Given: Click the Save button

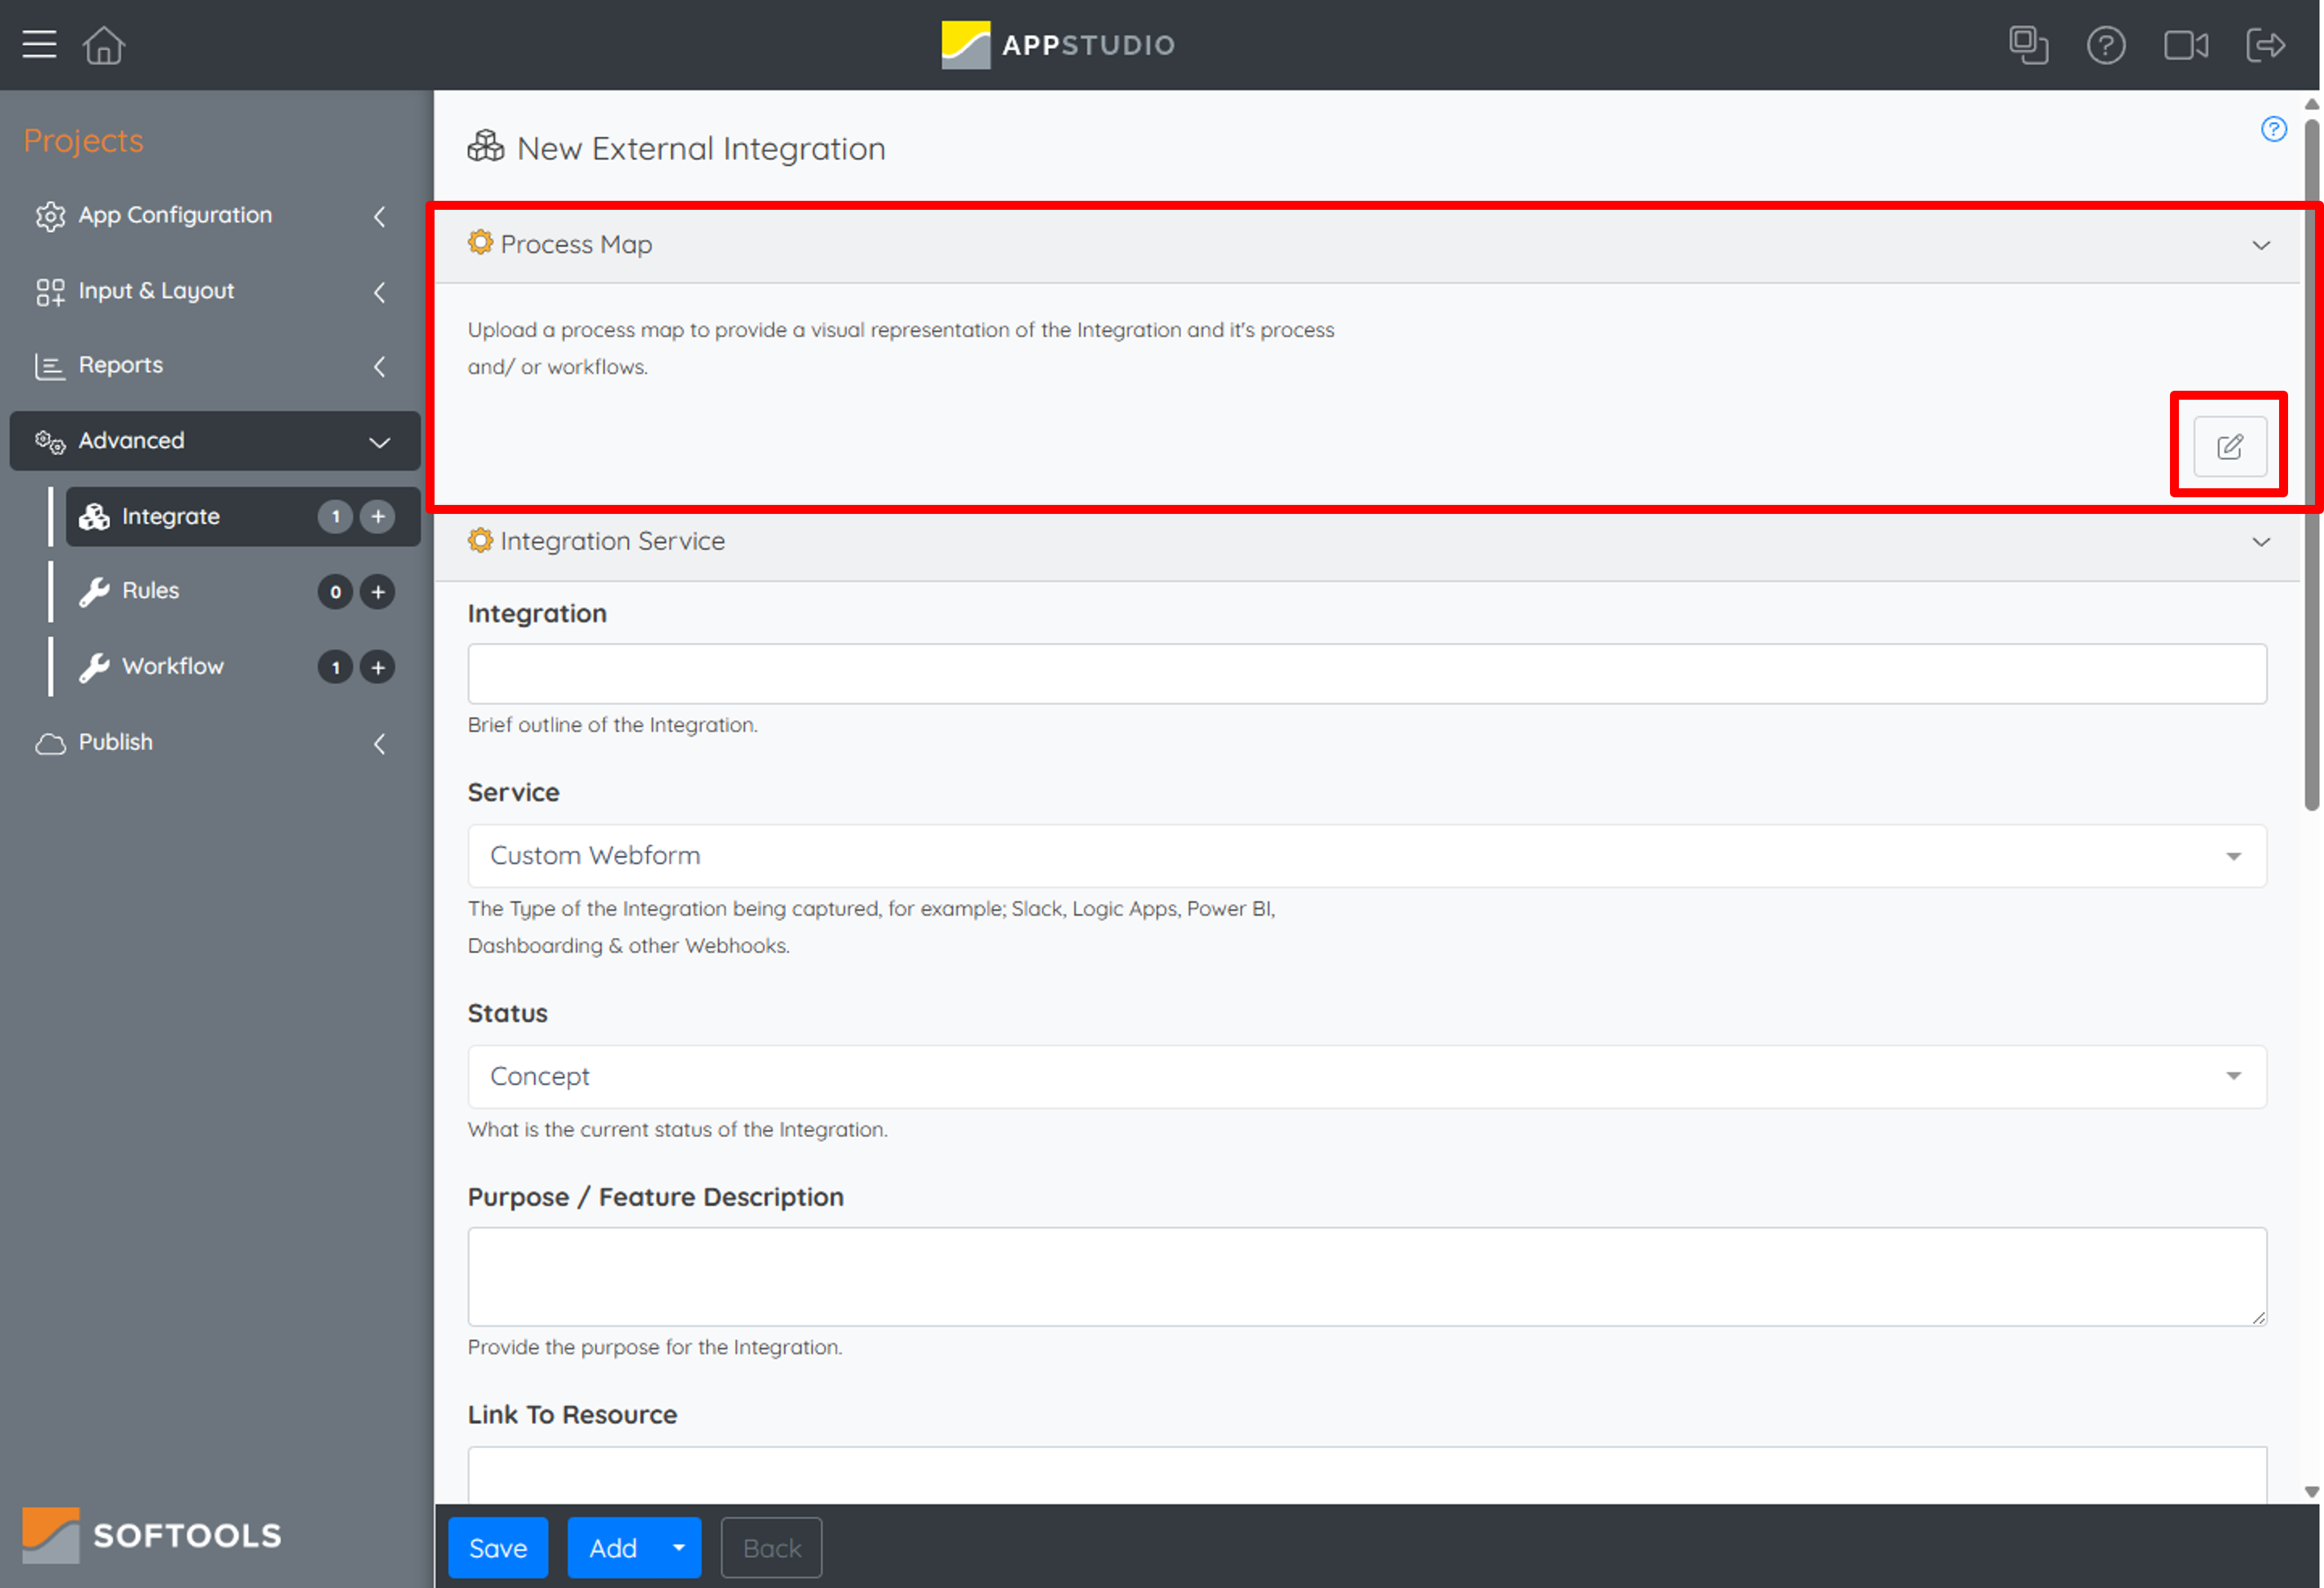Looking at the screenshot, I should (497, 1547).
